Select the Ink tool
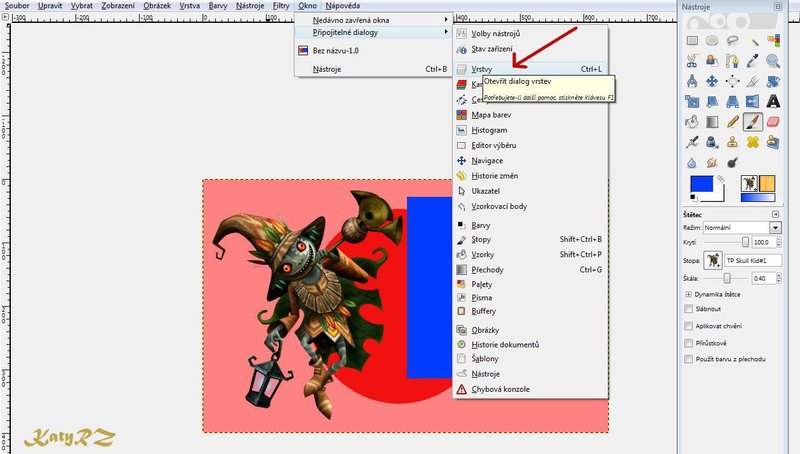Viewport: 800px width, 454px height. point(712,142)
